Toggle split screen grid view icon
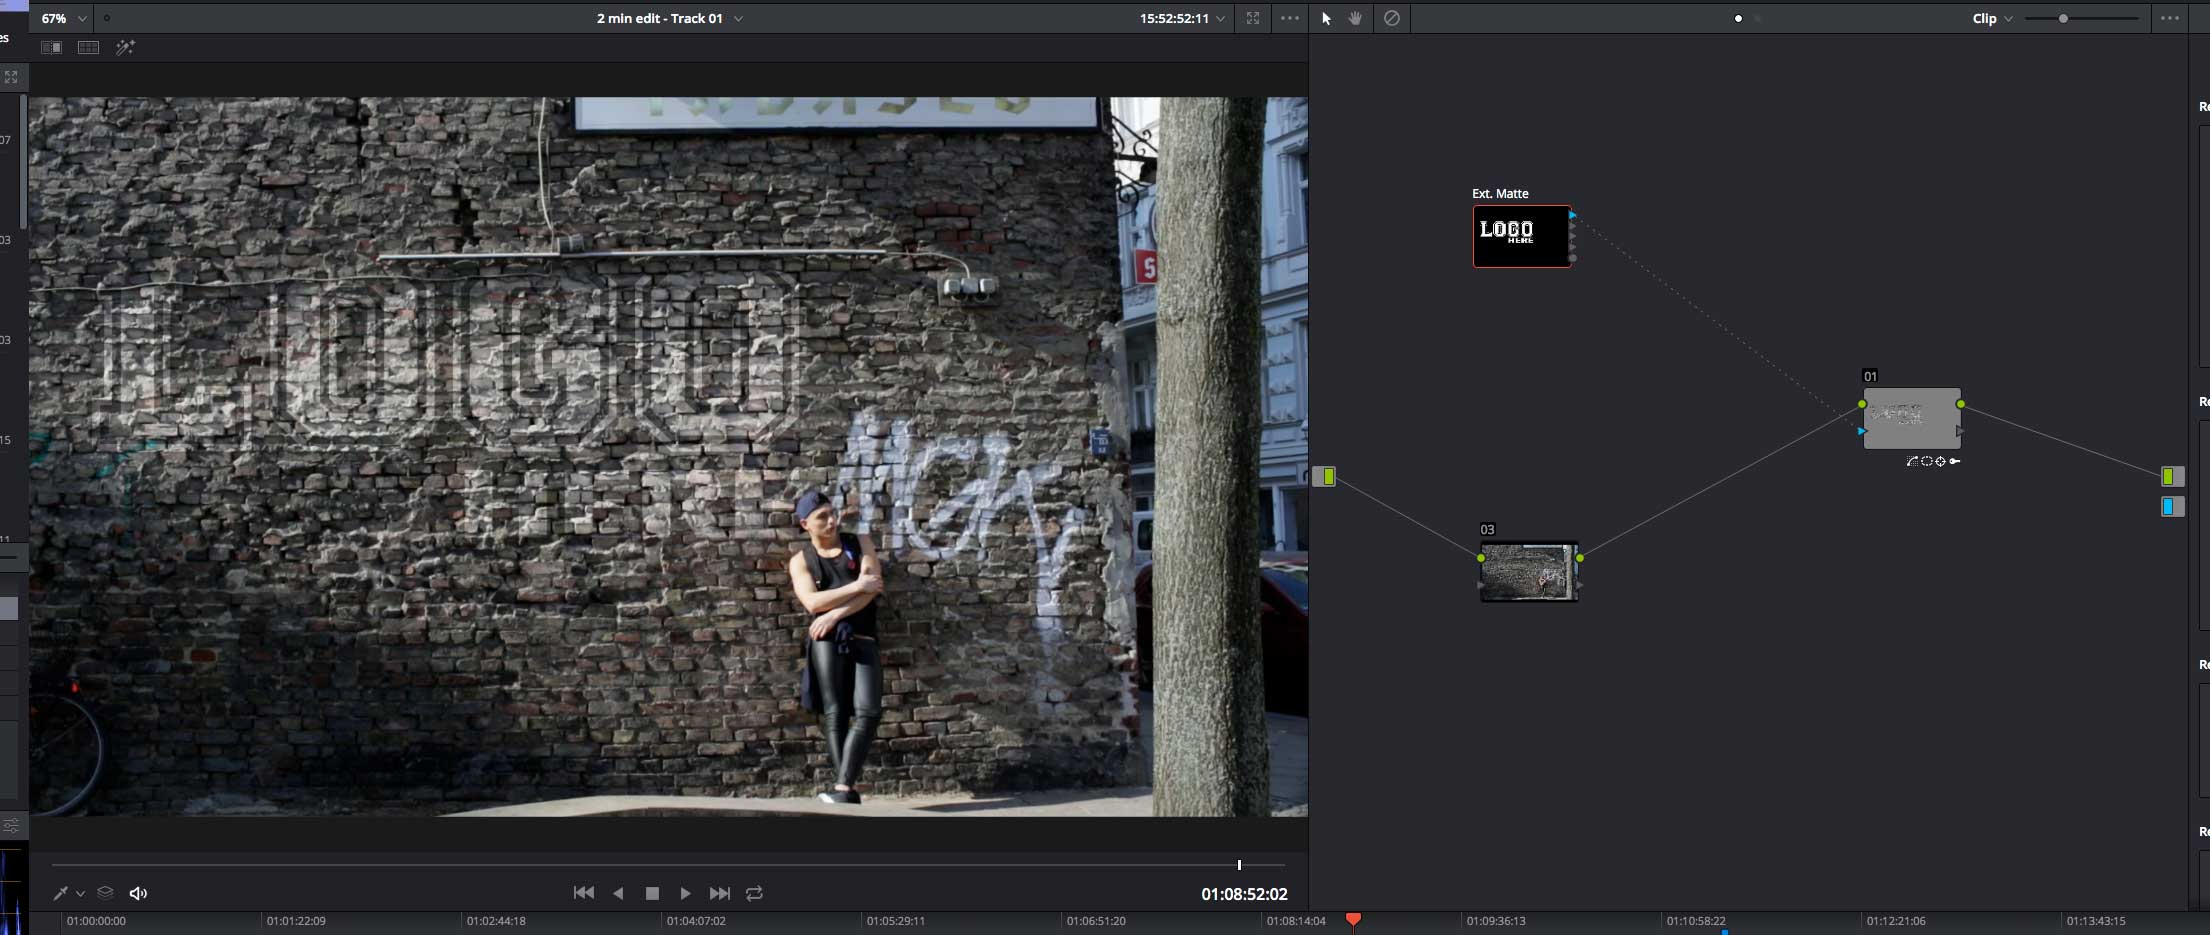The height and width of the screenshot is (935, 2210). tap(88, 47)
